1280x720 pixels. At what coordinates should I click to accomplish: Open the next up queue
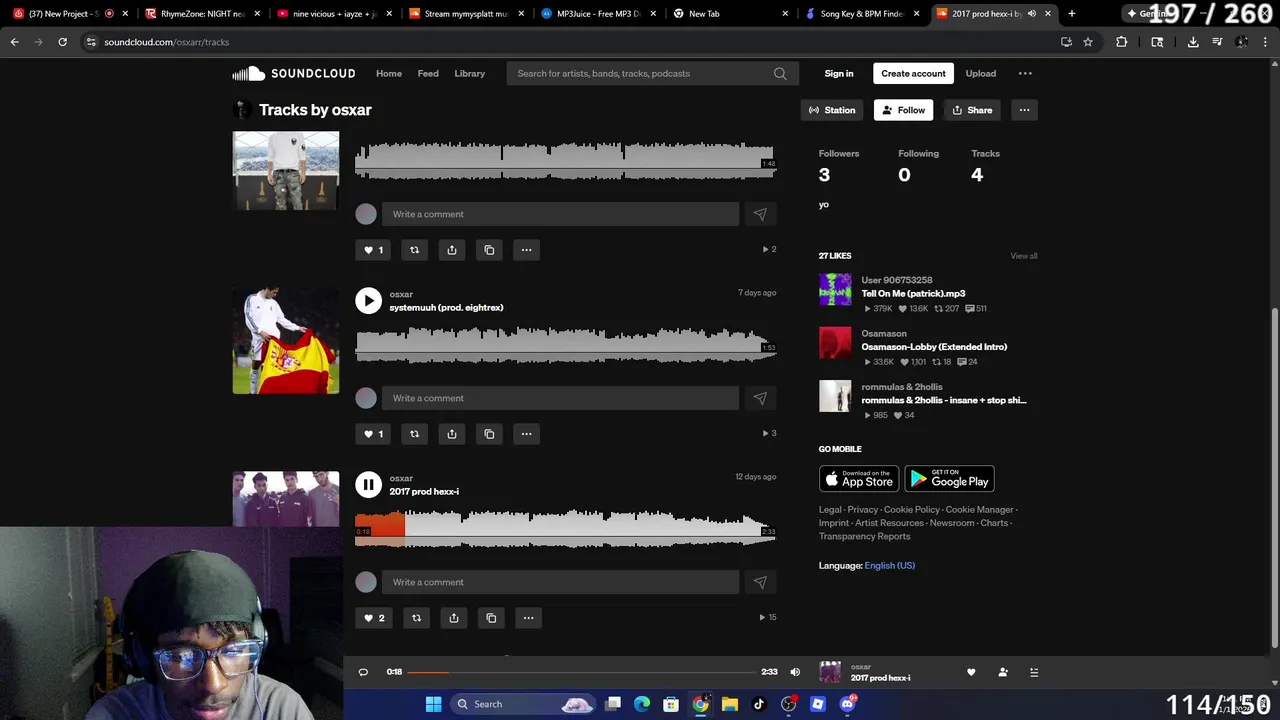(x=1034, y=672)
